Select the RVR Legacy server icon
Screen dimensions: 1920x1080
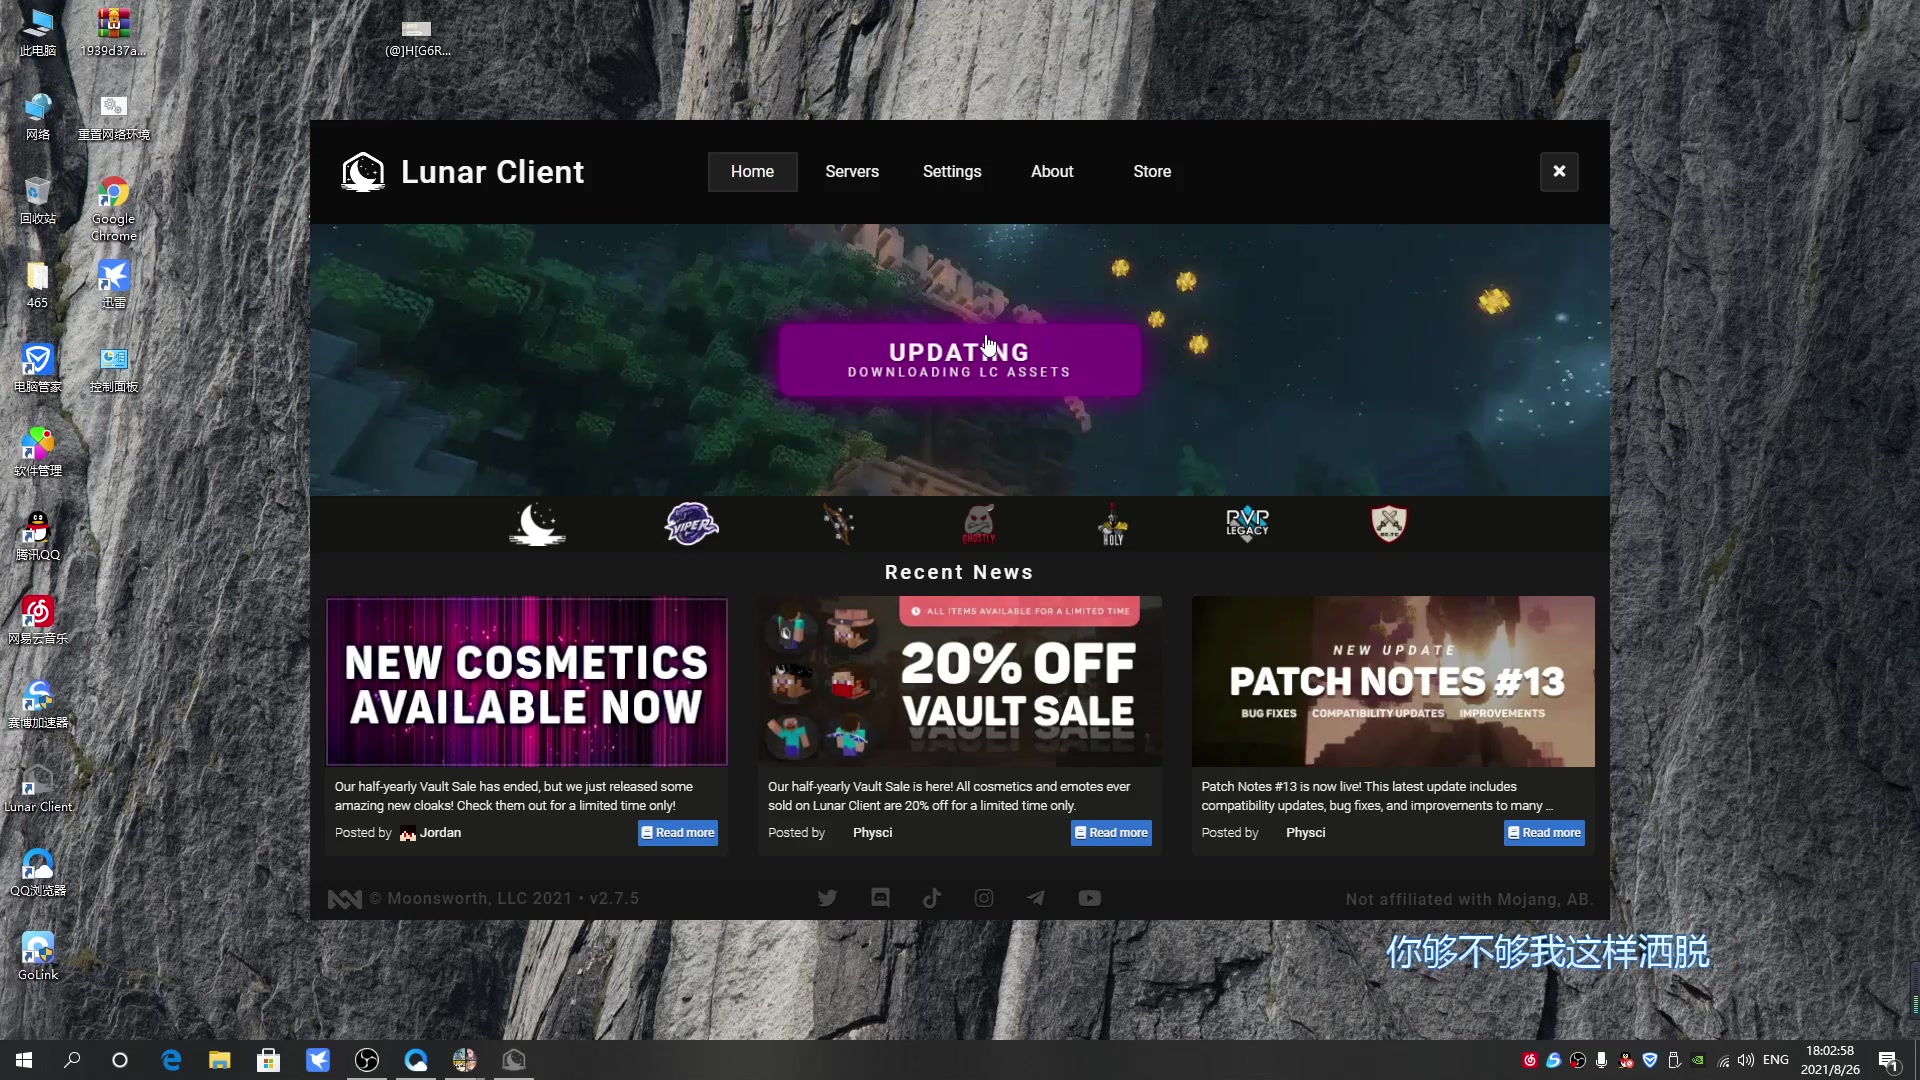pos(1247,523)
